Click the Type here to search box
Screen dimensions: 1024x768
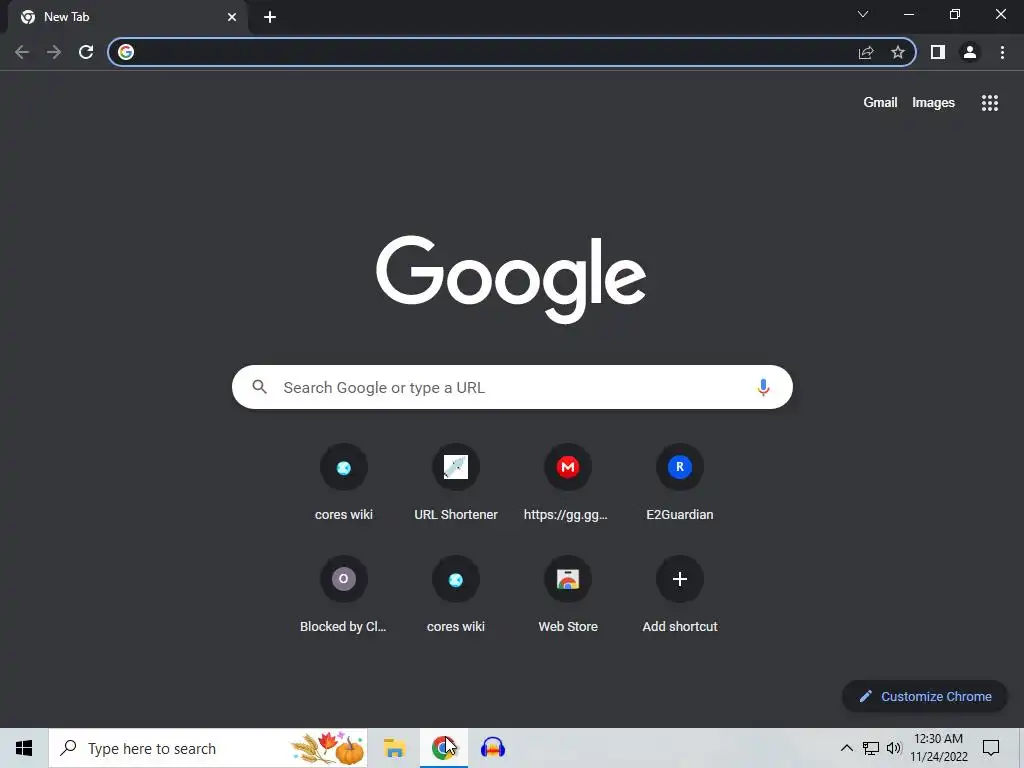(x=208, y=748)
